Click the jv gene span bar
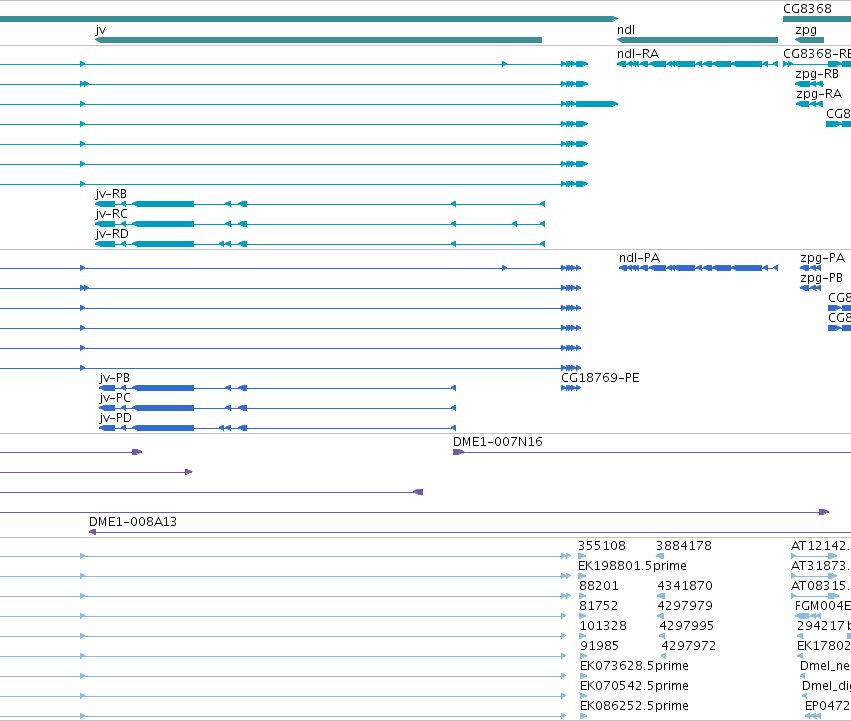 (x=319, y=40)
